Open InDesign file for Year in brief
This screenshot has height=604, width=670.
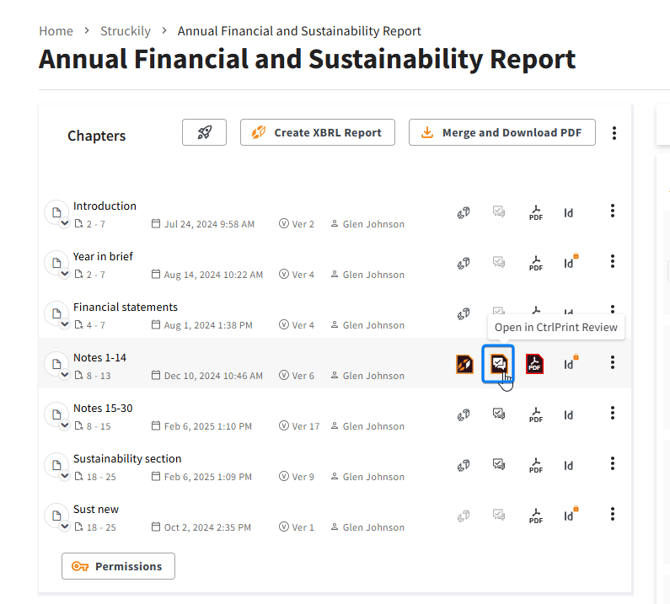click(x=569, y=263)
